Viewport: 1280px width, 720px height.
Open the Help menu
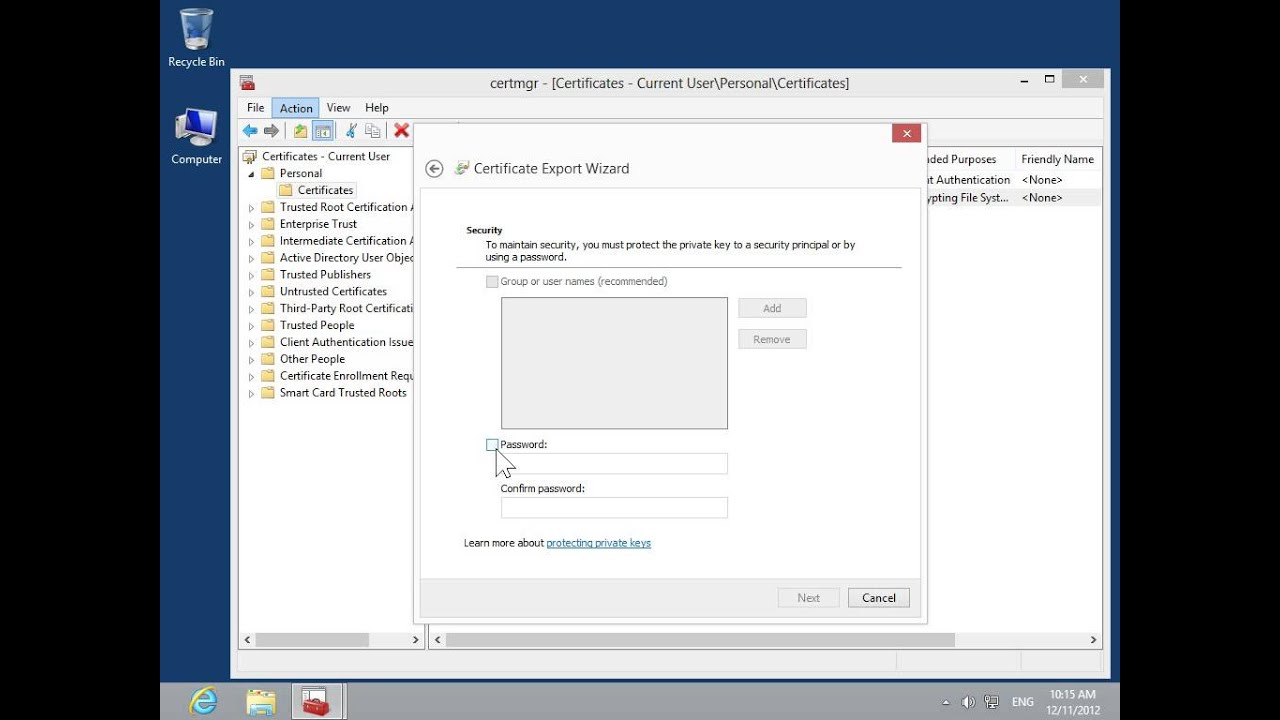coord(377,108)
